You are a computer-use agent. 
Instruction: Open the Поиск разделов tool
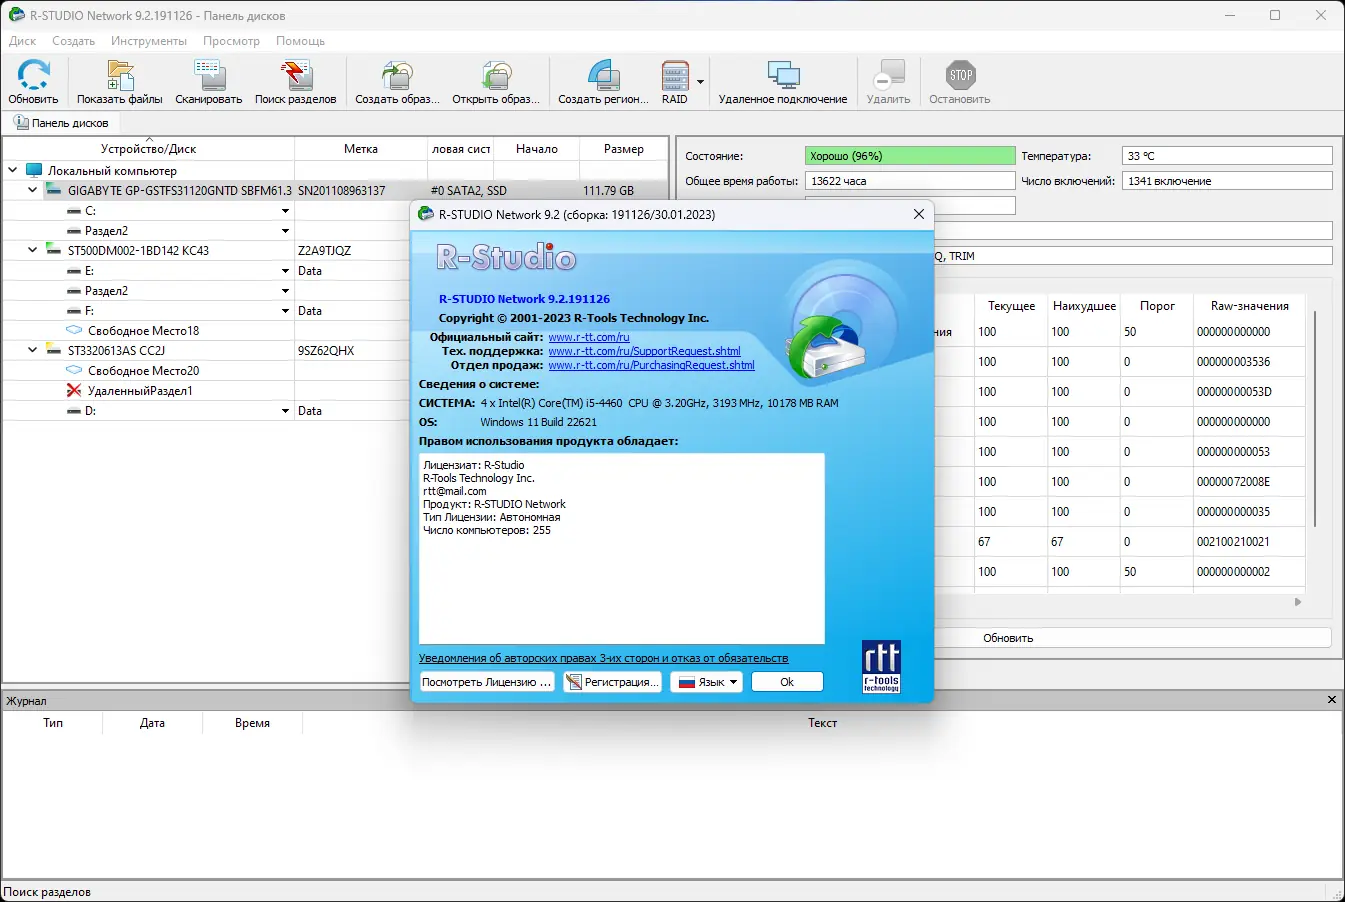click(x=295, y=80)
